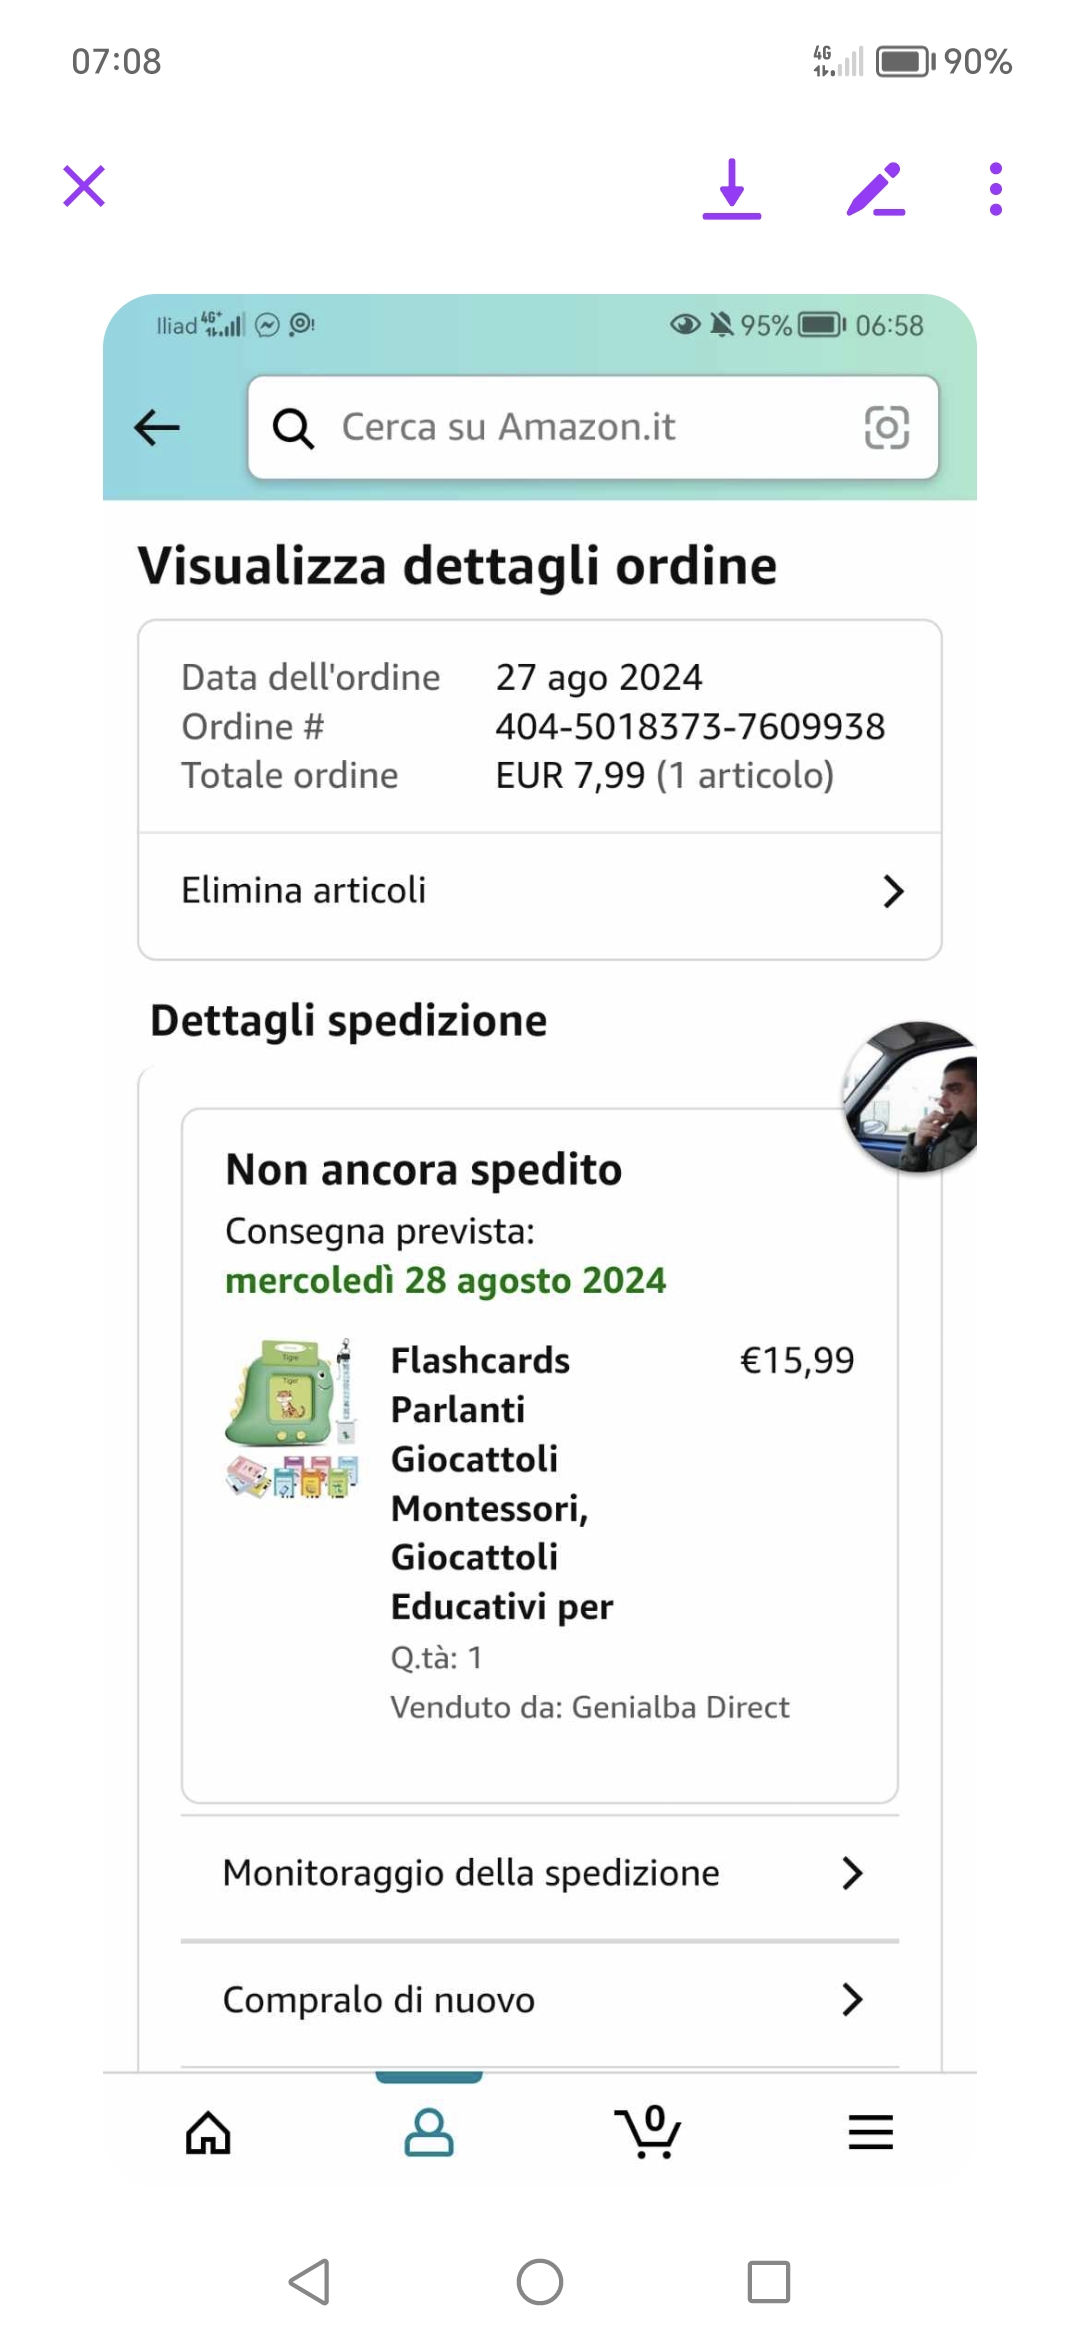
Task: Open the three-dot overflow menu
Action: point(995,189)
